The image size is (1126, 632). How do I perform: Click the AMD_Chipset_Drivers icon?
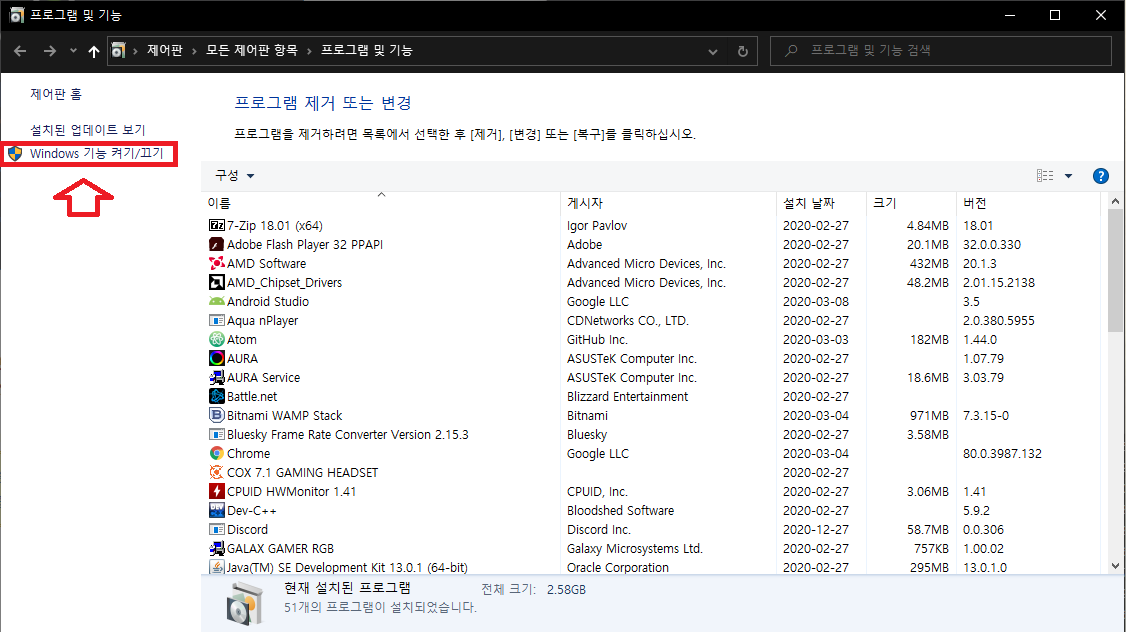[x=216, y=282]
